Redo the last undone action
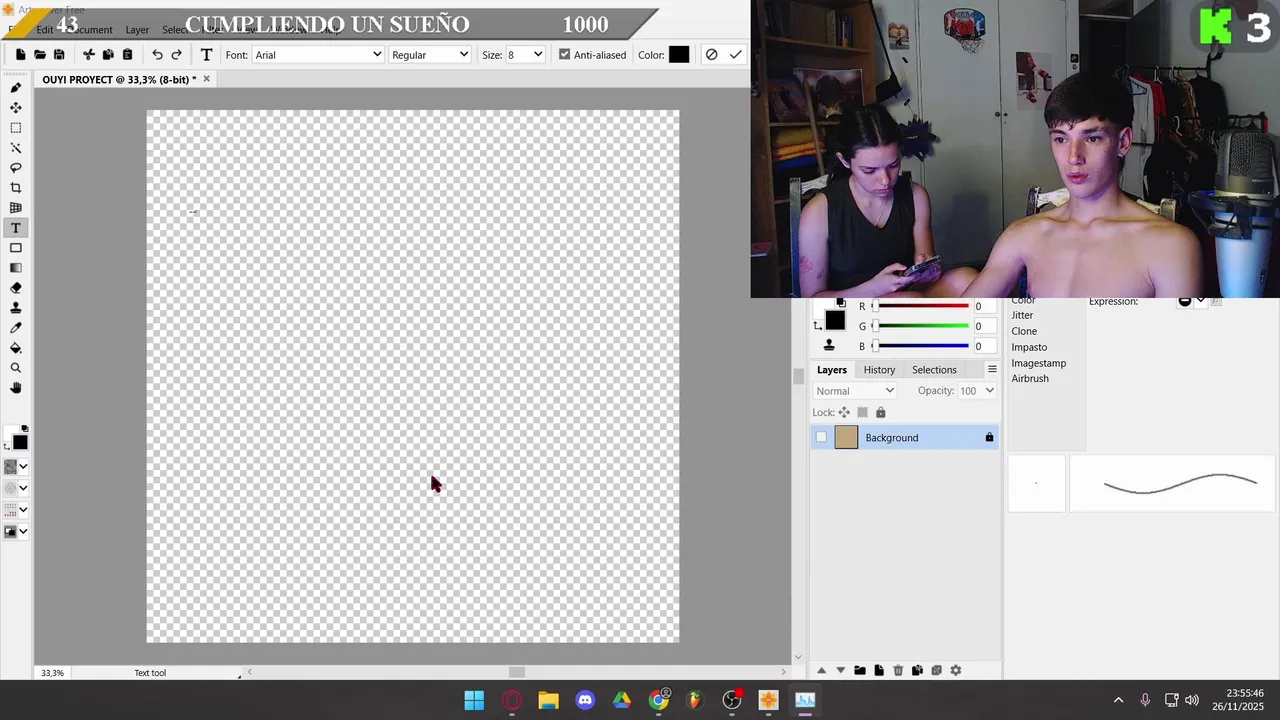The image size is (1280, 720). (177, 55)
